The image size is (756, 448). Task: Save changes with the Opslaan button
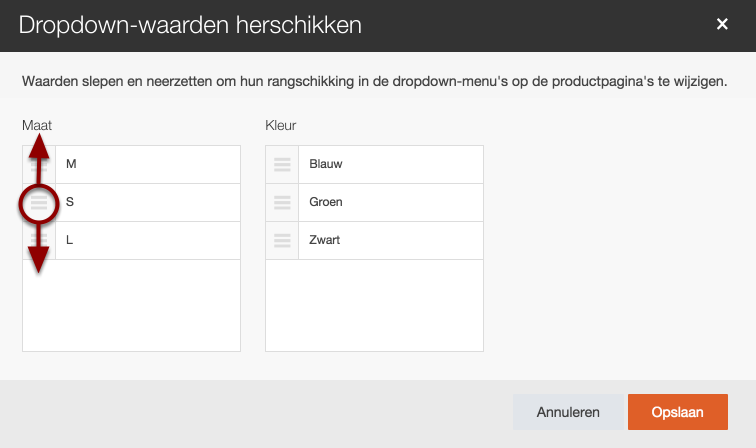click(x=677, y=411)
